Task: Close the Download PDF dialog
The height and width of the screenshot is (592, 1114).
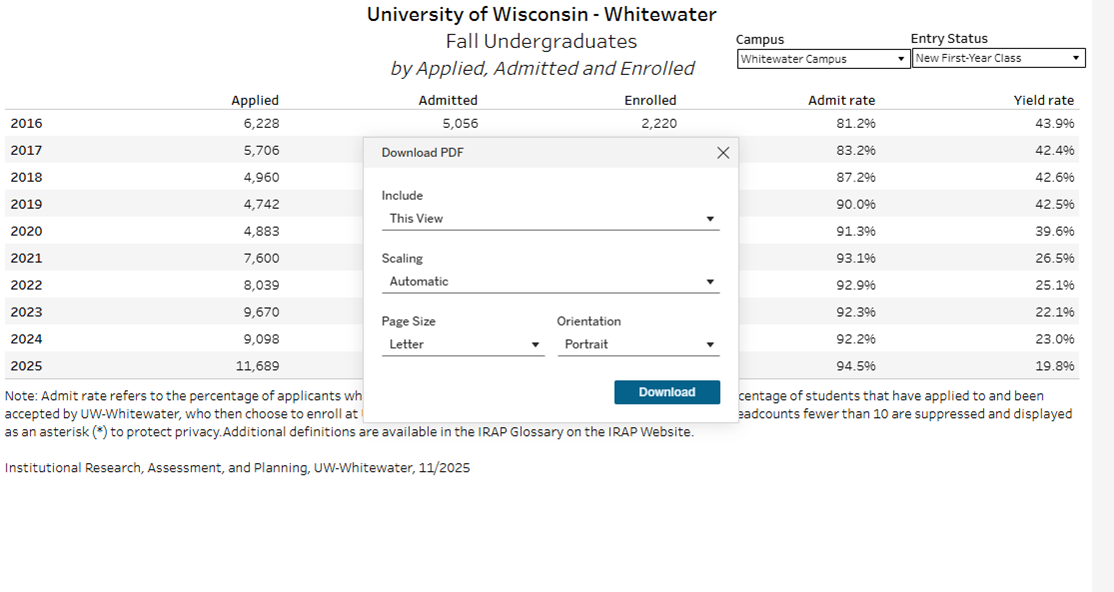Action: coord(723,153)
